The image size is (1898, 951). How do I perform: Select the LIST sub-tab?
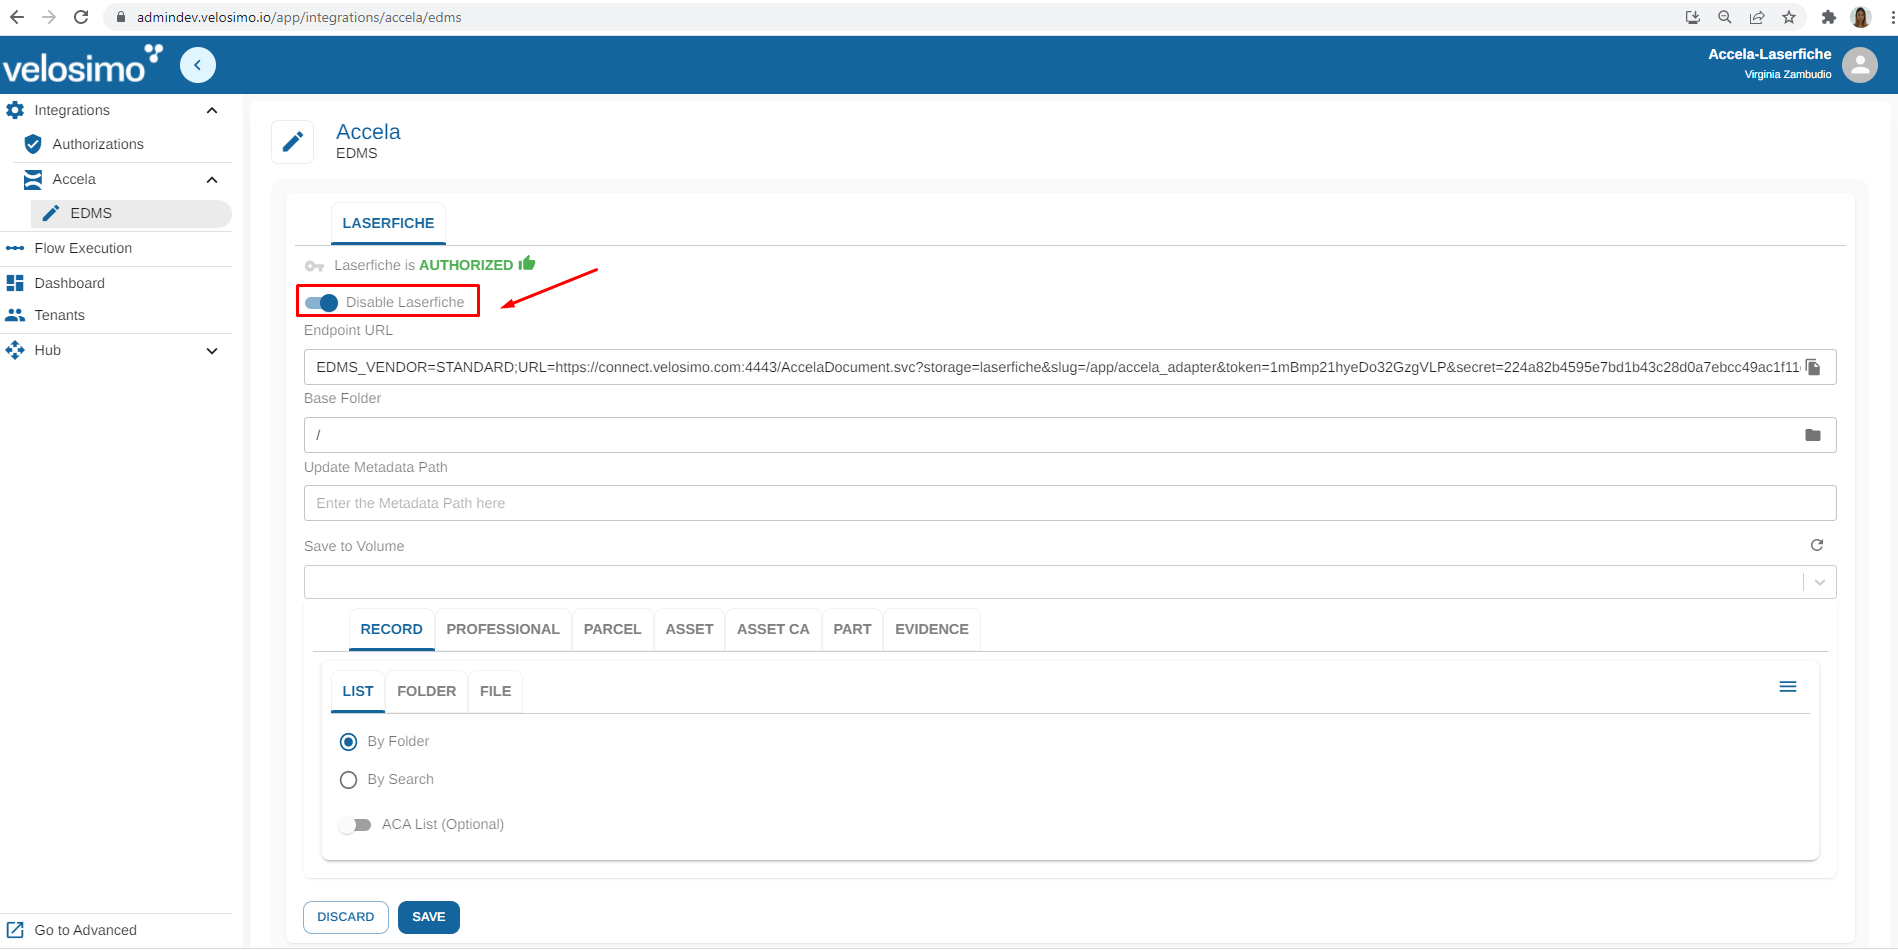pos(358,691)
